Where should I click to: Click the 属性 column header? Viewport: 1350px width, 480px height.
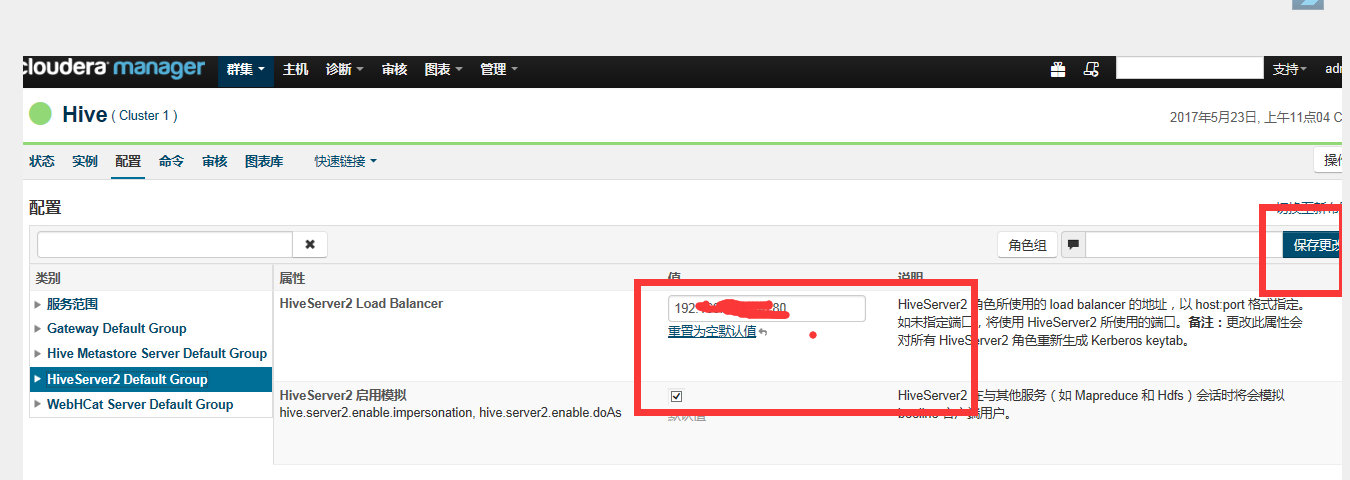click(x=292, y=277)
